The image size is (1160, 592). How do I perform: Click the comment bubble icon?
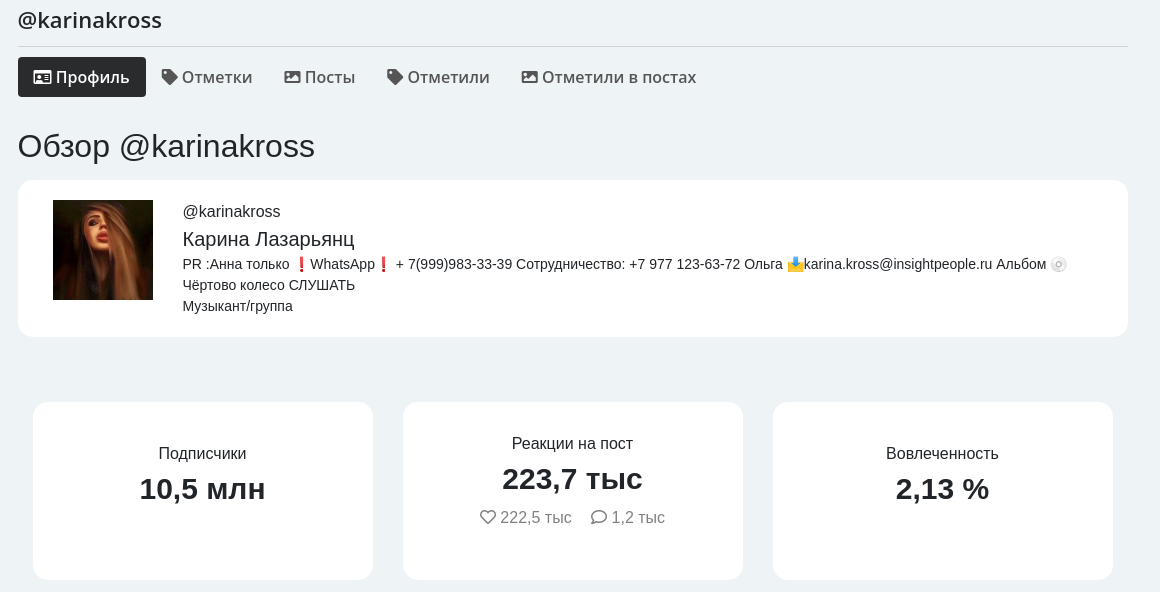click(x=598, y=517)
